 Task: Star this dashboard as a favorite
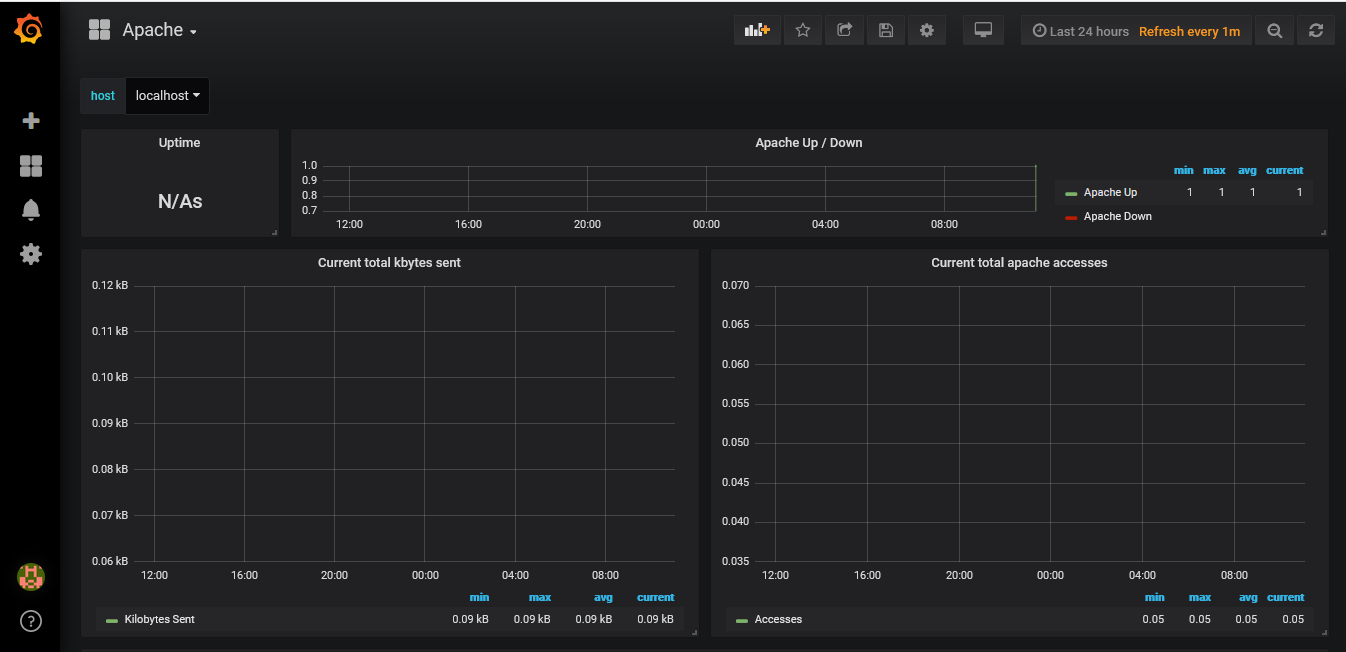[801, 30]
